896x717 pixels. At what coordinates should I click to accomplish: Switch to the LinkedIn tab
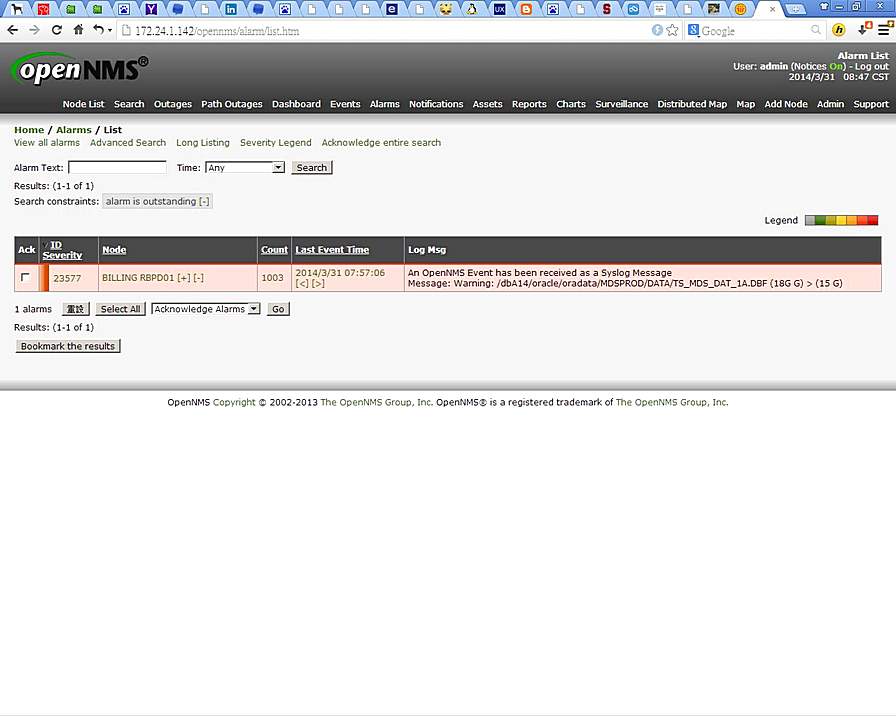231,9
